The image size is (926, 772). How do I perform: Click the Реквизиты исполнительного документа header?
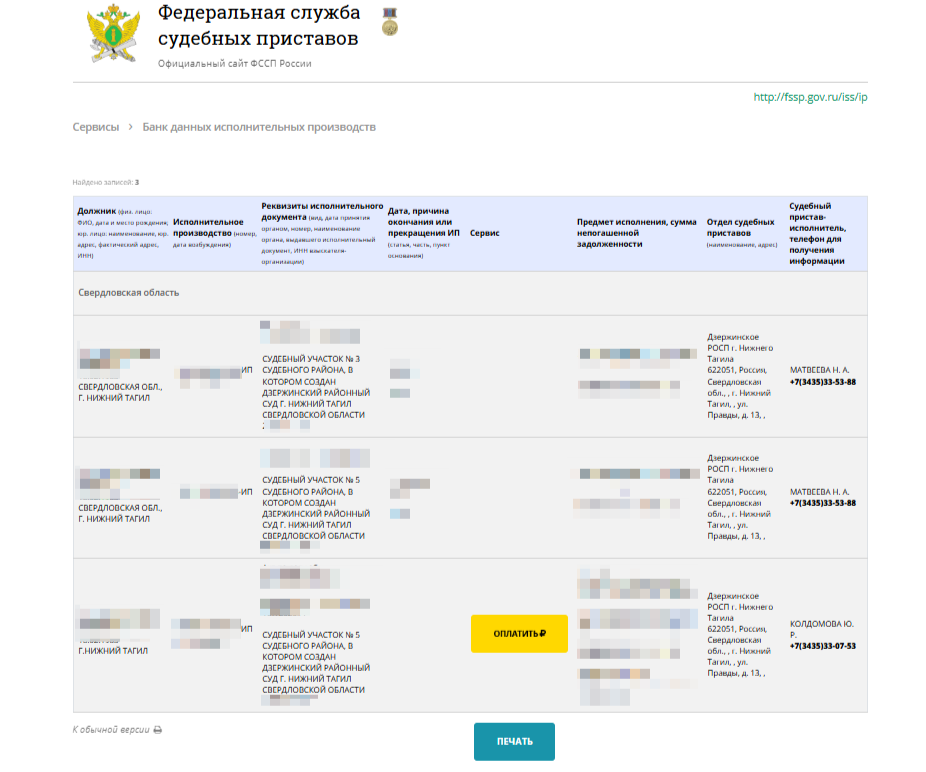322,233
